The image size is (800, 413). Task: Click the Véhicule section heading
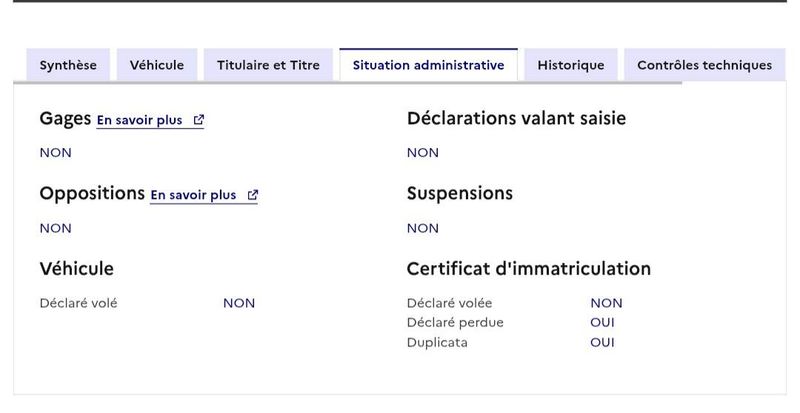click(77, 269)
